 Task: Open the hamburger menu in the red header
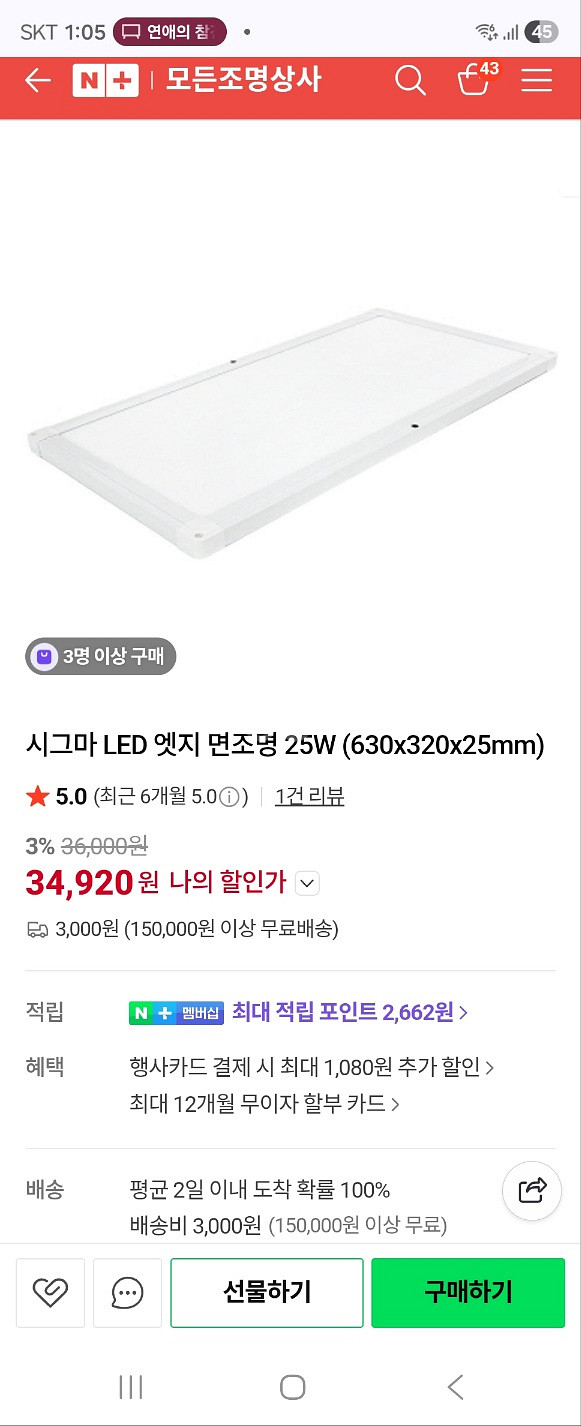[x=536, y=80]
